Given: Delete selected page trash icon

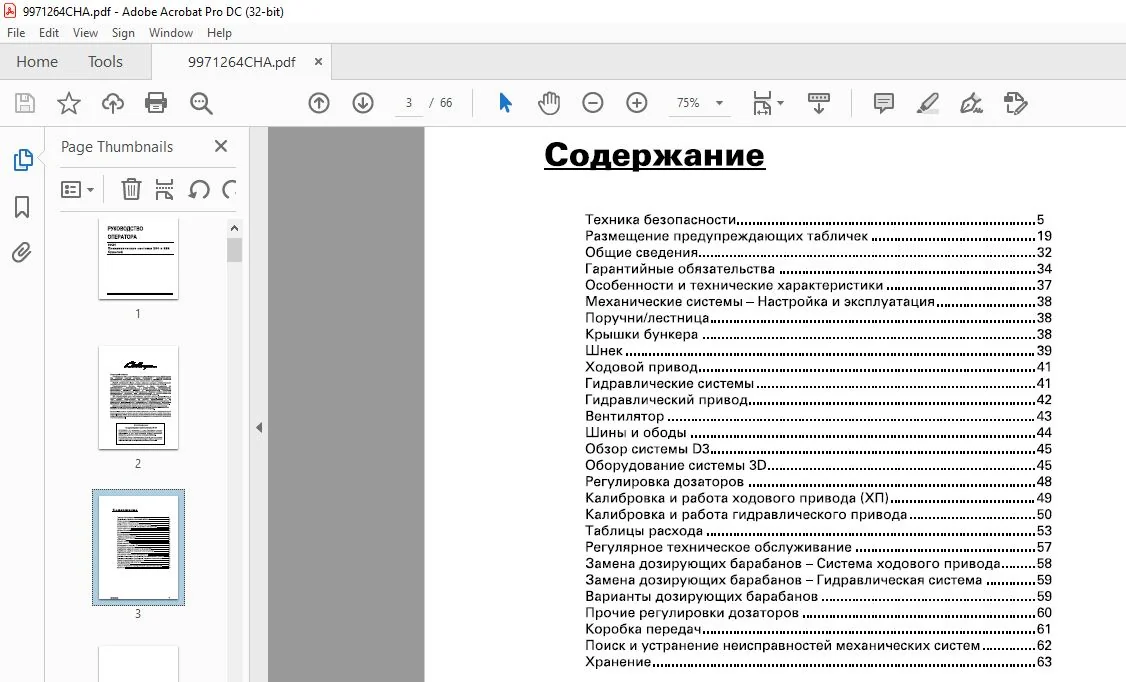Looking at the screenshot, I should click(x=131, y=190).
